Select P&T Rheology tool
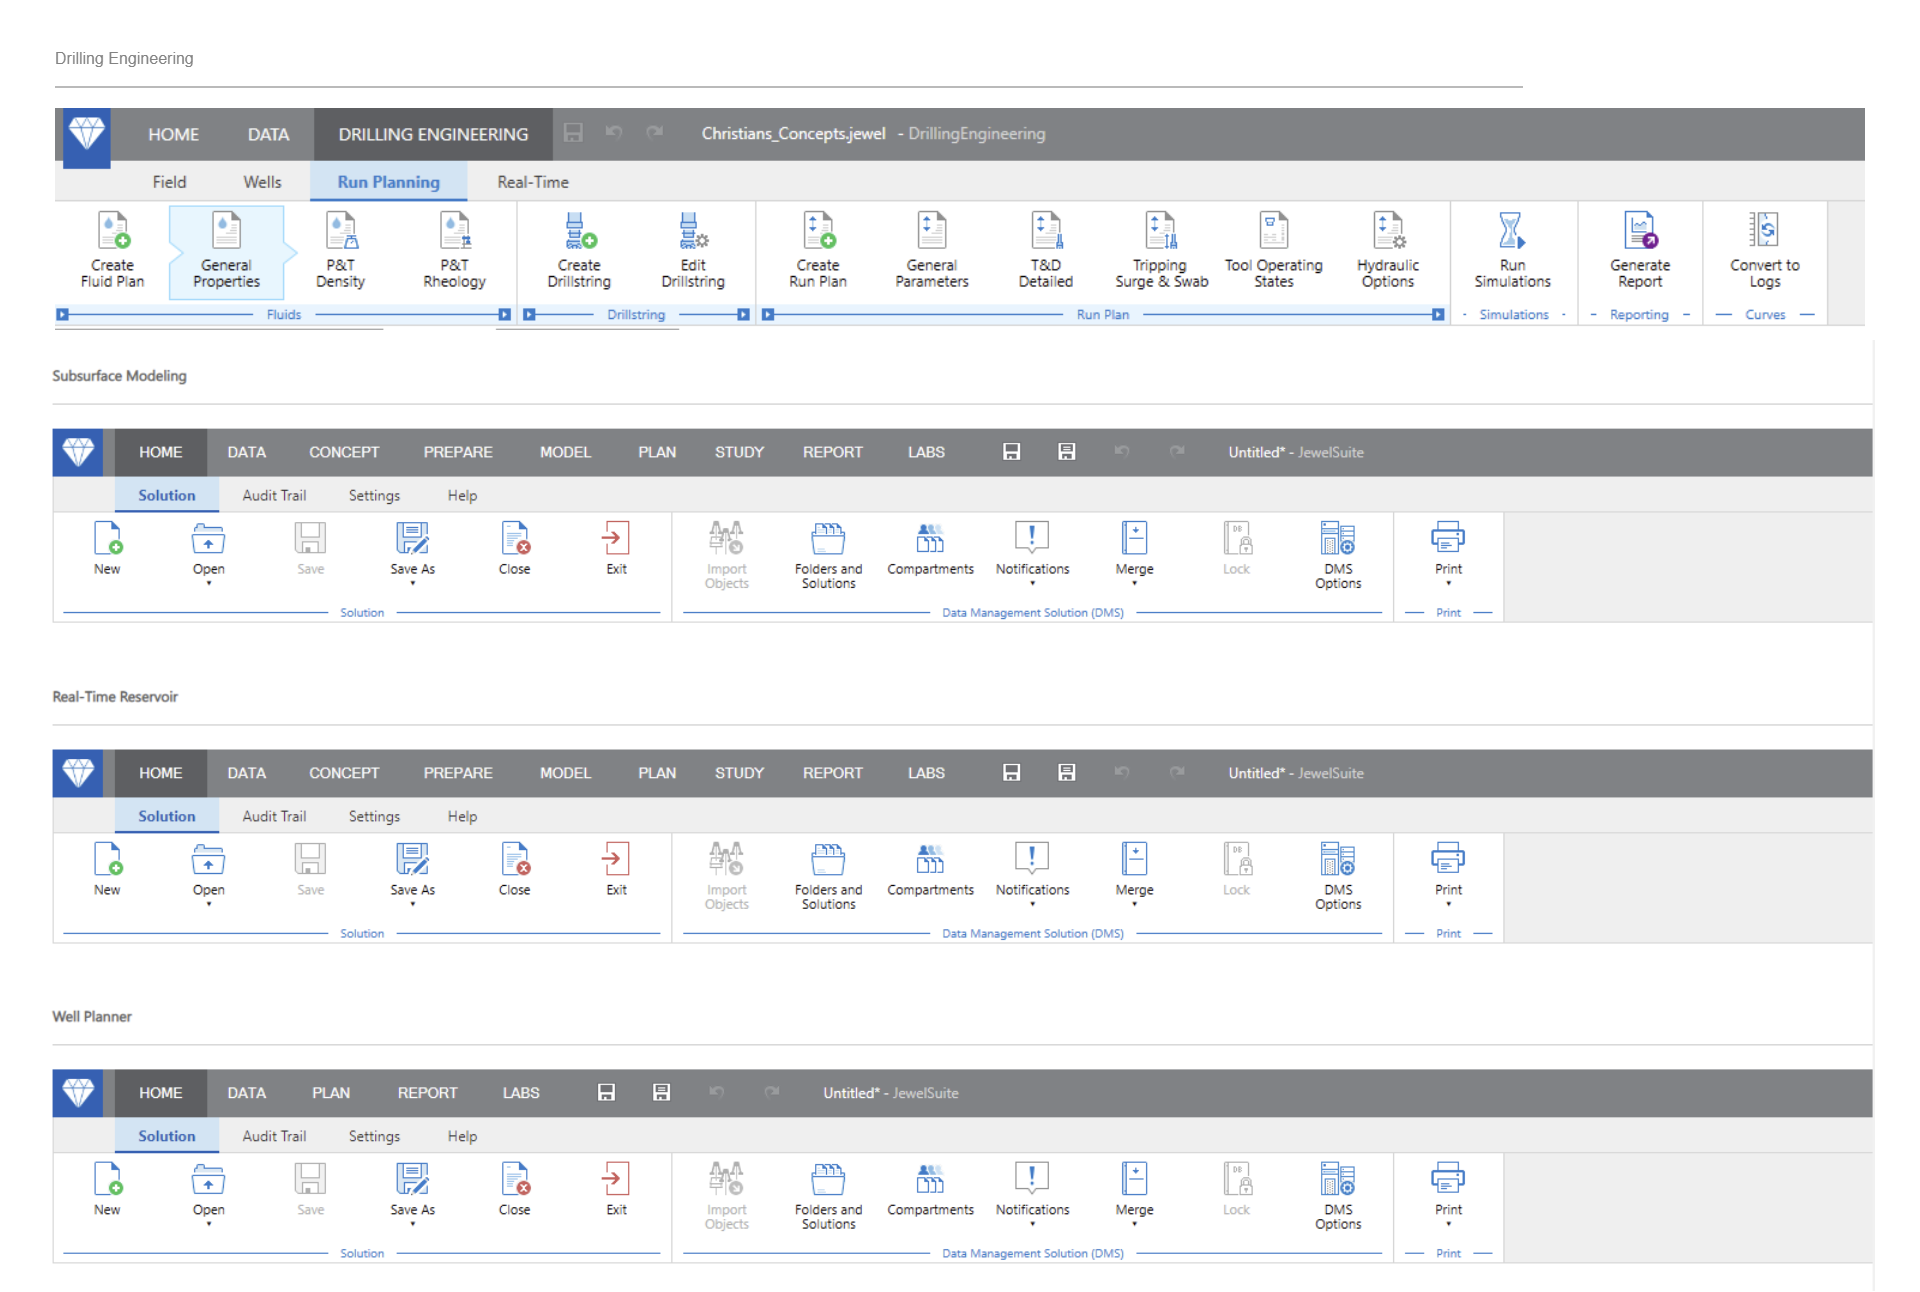The width and height of the screenshot is (1920, 1292). [455, 250]
